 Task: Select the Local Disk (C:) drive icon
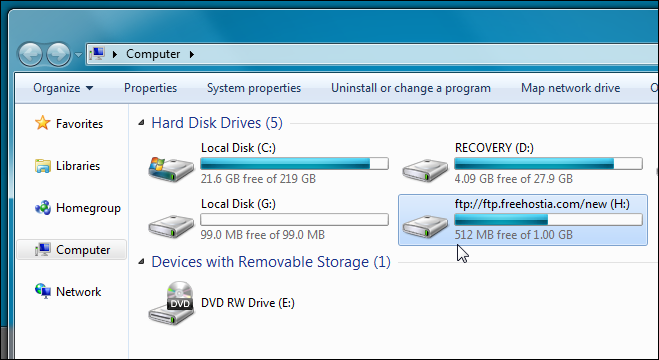[171, 168]
